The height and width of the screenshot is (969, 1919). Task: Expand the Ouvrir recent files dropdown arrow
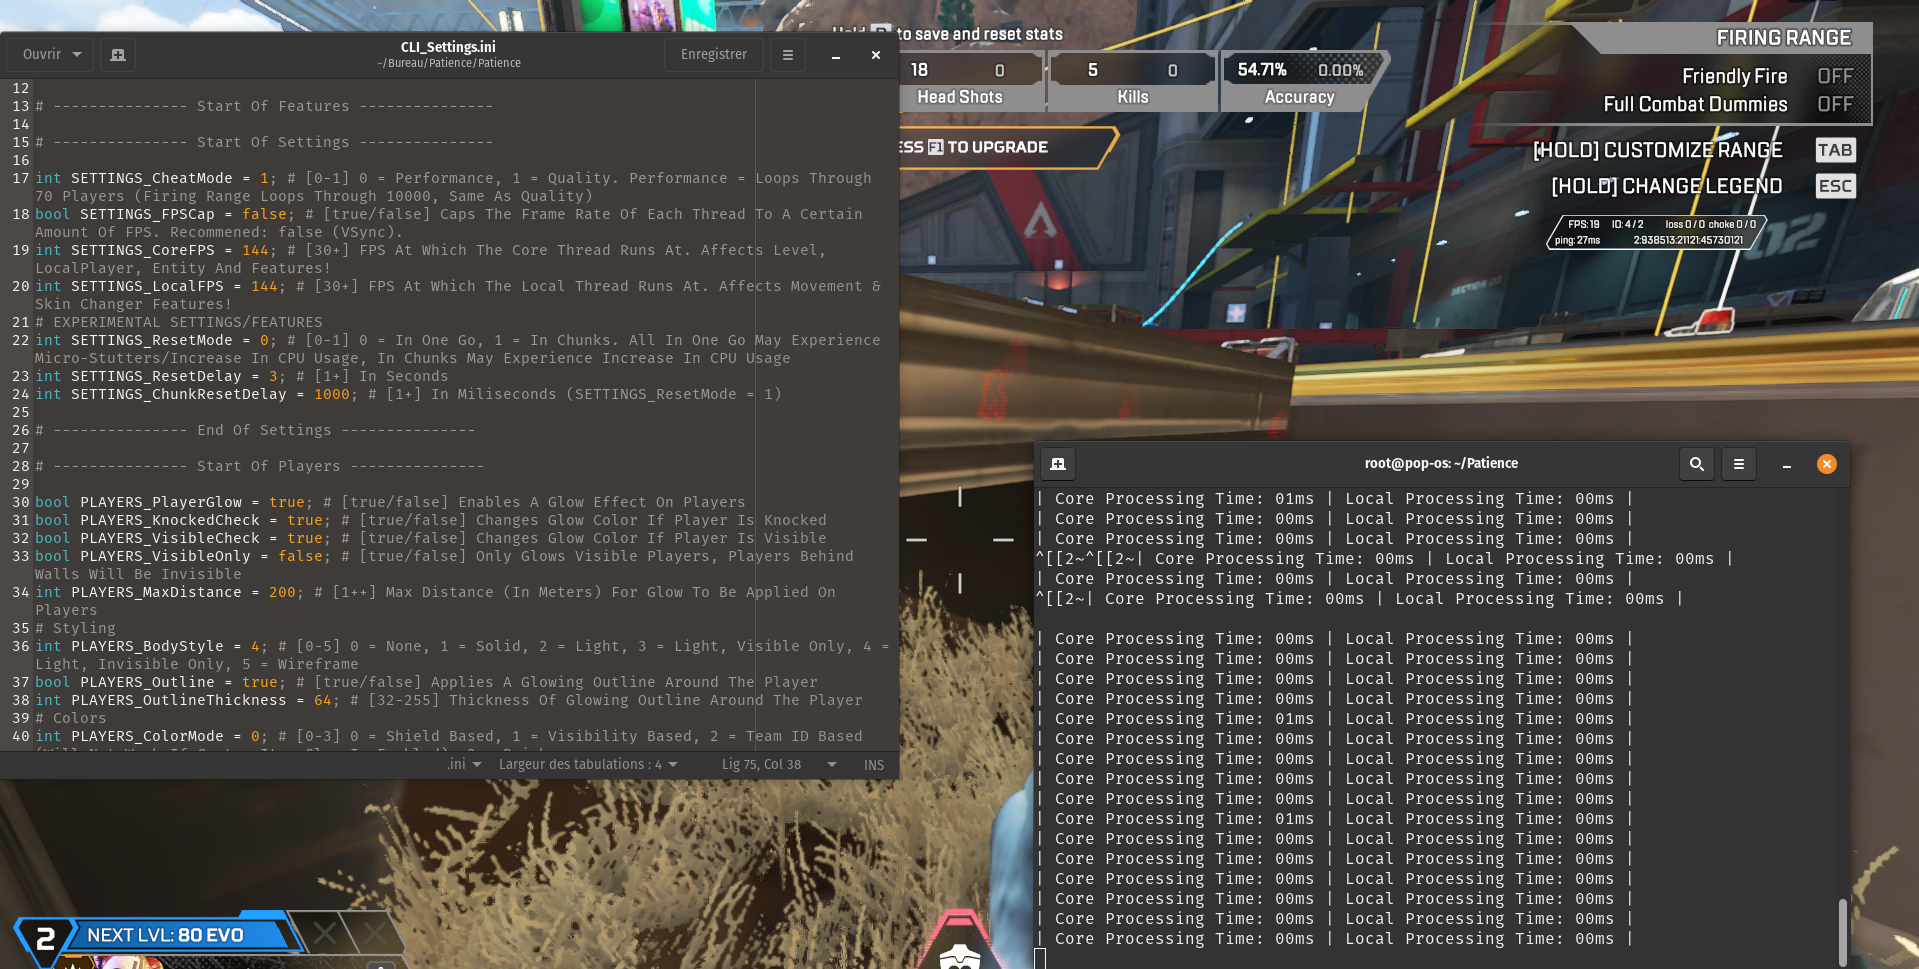[77, 54]
